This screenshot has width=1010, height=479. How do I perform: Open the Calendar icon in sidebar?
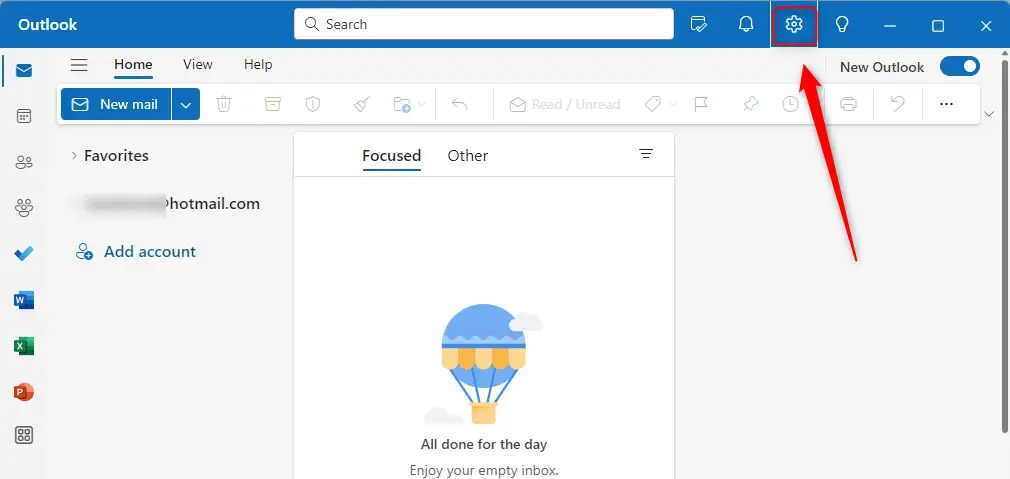pos(24,116)
